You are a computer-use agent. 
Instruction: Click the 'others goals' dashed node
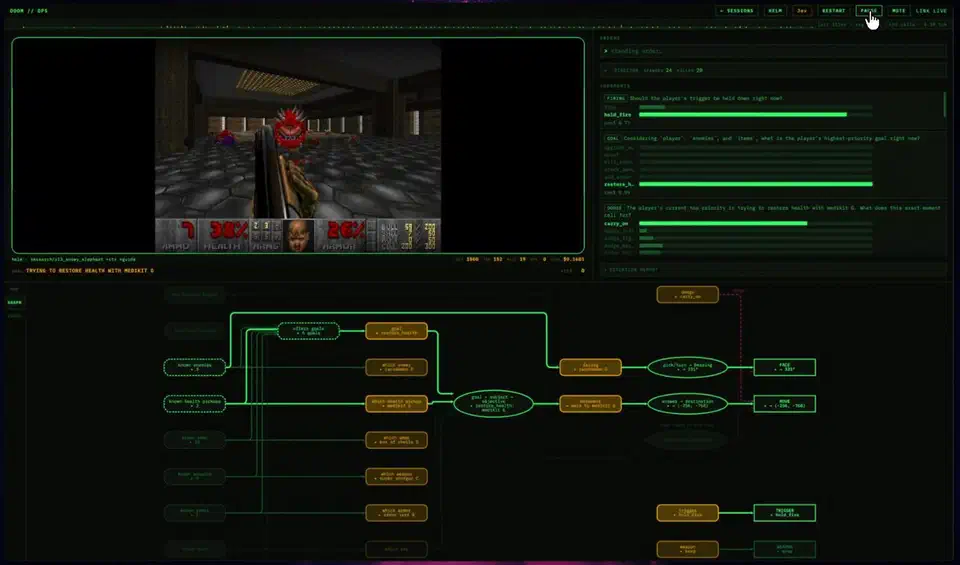308,331
